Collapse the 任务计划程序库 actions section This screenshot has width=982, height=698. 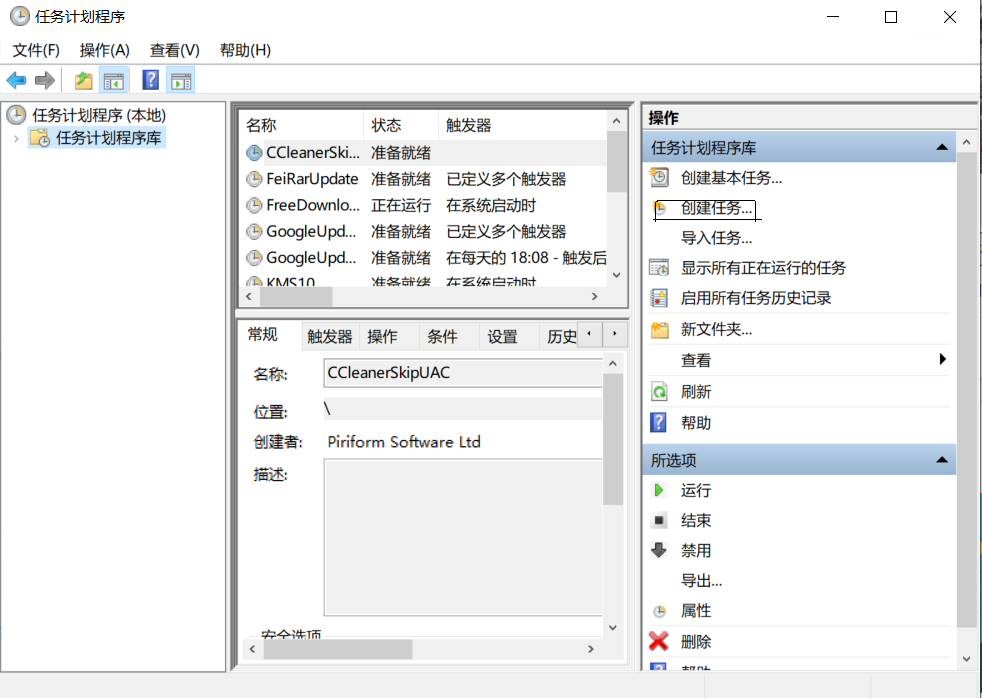click(941, 147)
